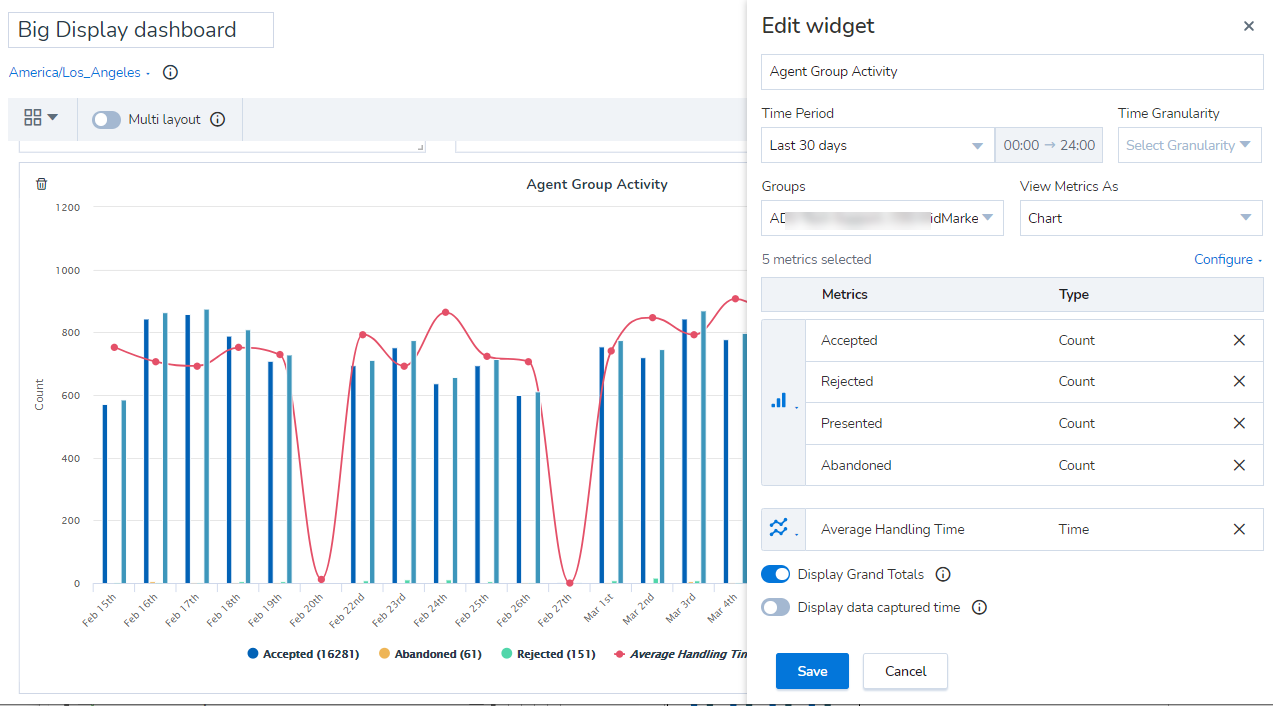Viewport: 1273px width, 706px height.
Task: Cancel editing the widget
Action: coord(905,671)
